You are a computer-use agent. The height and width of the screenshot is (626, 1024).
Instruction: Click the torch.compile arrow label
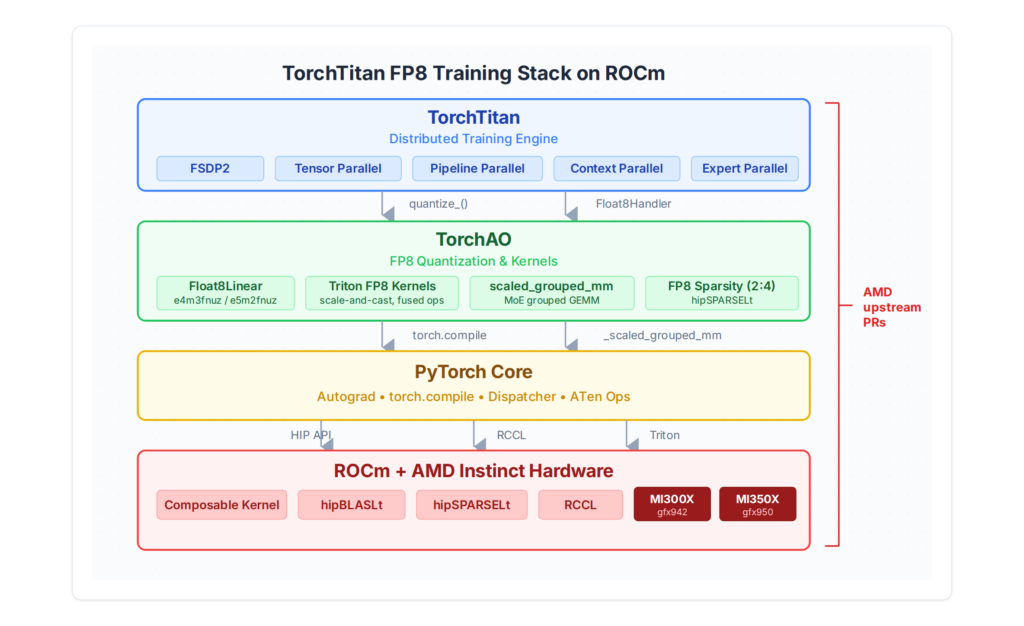[449, 335]
